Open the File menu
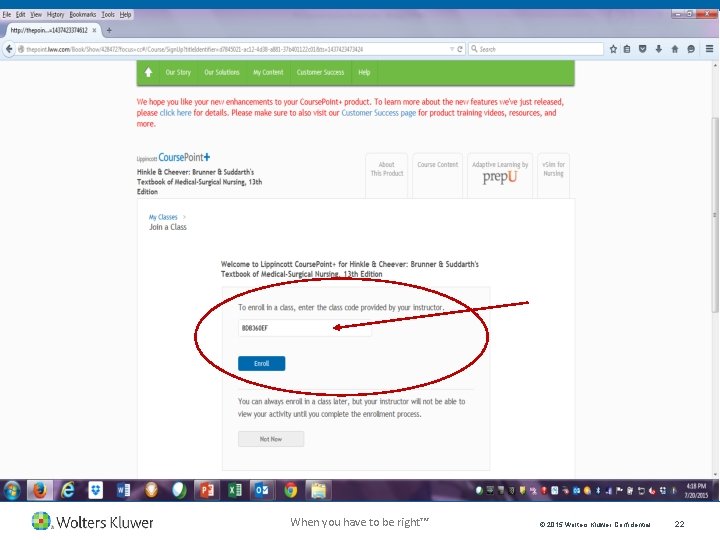Screen dimensions: 720x540 point(6,15)
